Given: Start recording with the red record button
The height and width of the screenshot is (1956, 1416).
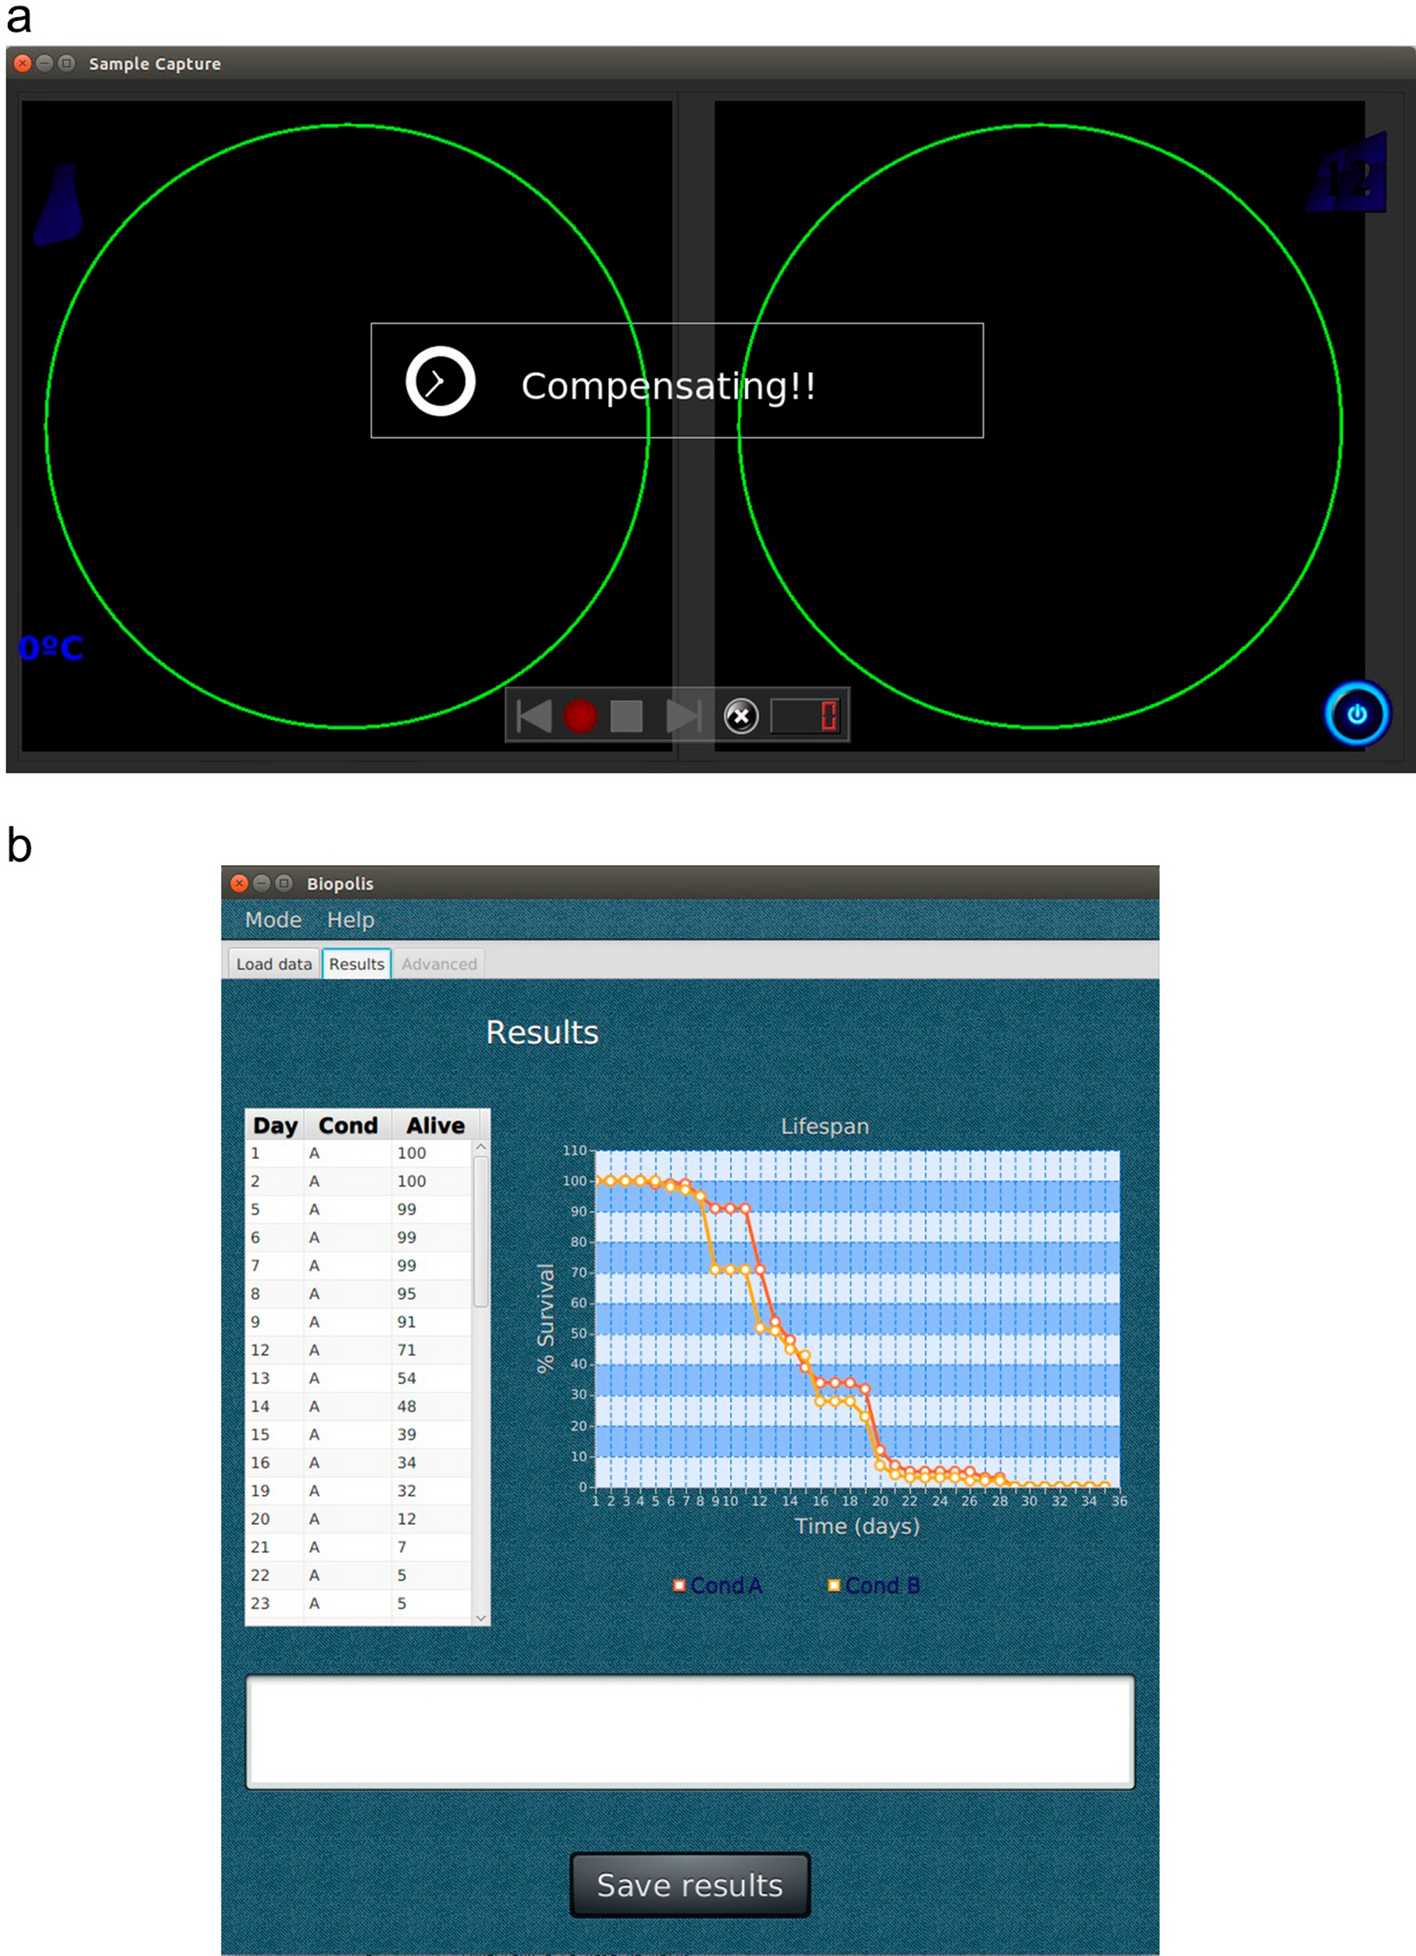Looking at the screenshot, I should [580, 716].
